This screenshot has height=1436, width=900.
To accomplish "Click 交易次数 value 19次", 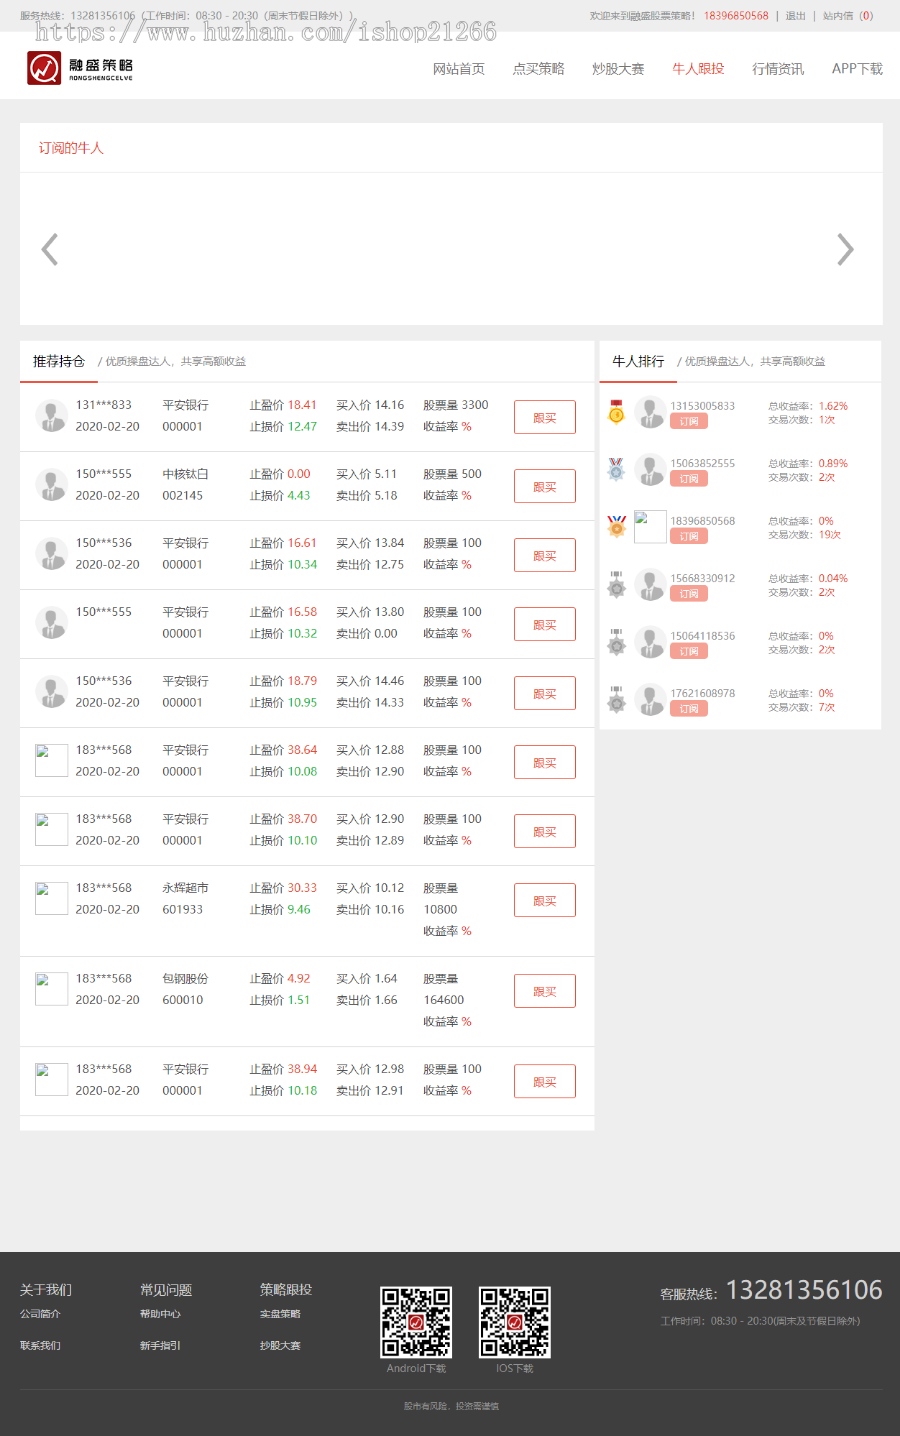I will coord(830,535).
